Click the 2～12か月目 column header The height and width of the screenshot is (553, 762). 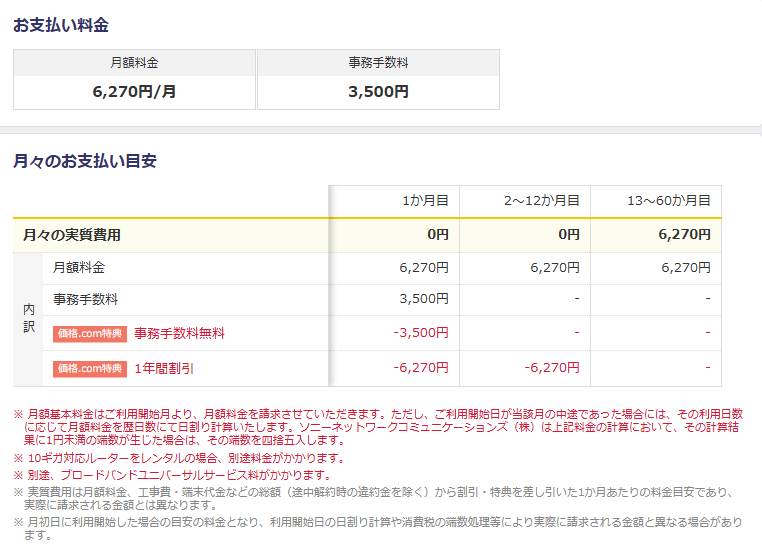coord(542,201)
